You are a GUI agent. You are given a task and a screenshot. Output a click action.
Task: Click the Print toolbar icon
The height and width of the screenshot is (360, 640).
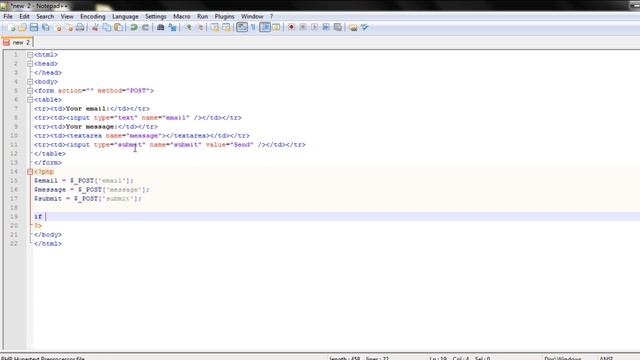tap(80, 27)
